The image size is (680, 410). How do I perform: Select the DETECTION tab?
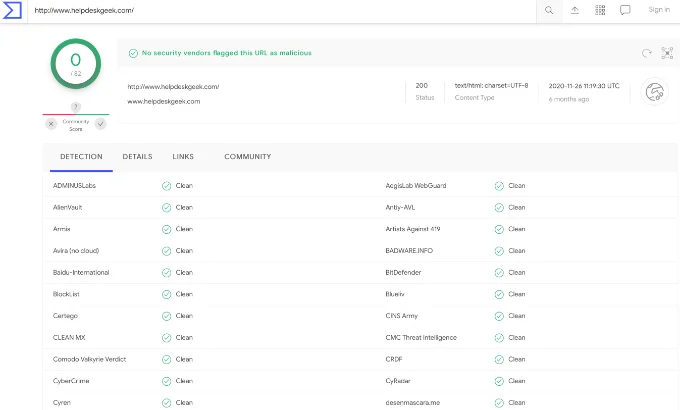coord(81,157)
